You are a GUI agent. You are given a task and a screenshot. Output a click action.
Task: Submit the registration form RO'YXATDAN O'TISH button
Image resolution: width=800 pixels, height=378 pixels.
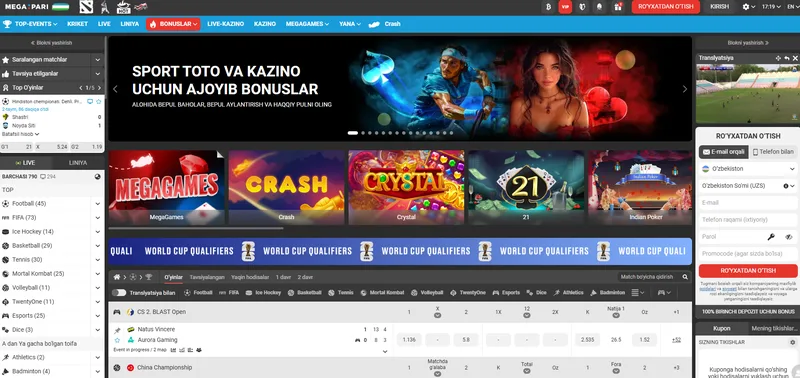tap(748, 270)
